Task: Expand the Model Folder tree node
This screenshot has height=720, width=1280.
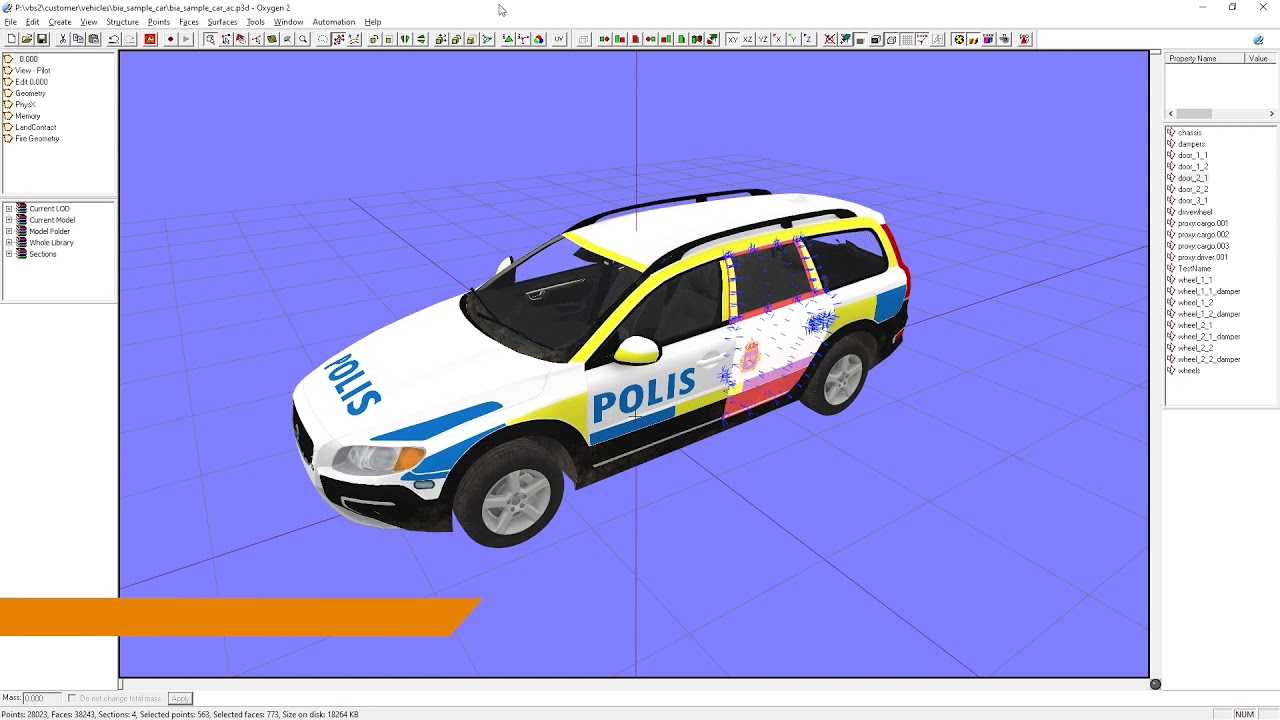Action: tap(9, 231)
